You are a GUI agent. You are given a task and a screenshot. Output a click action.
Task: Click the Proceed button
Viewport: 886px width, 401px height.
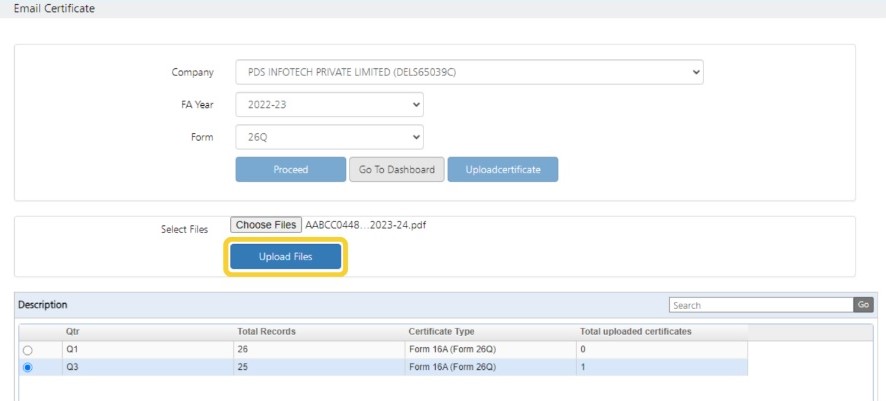point(290,169)
